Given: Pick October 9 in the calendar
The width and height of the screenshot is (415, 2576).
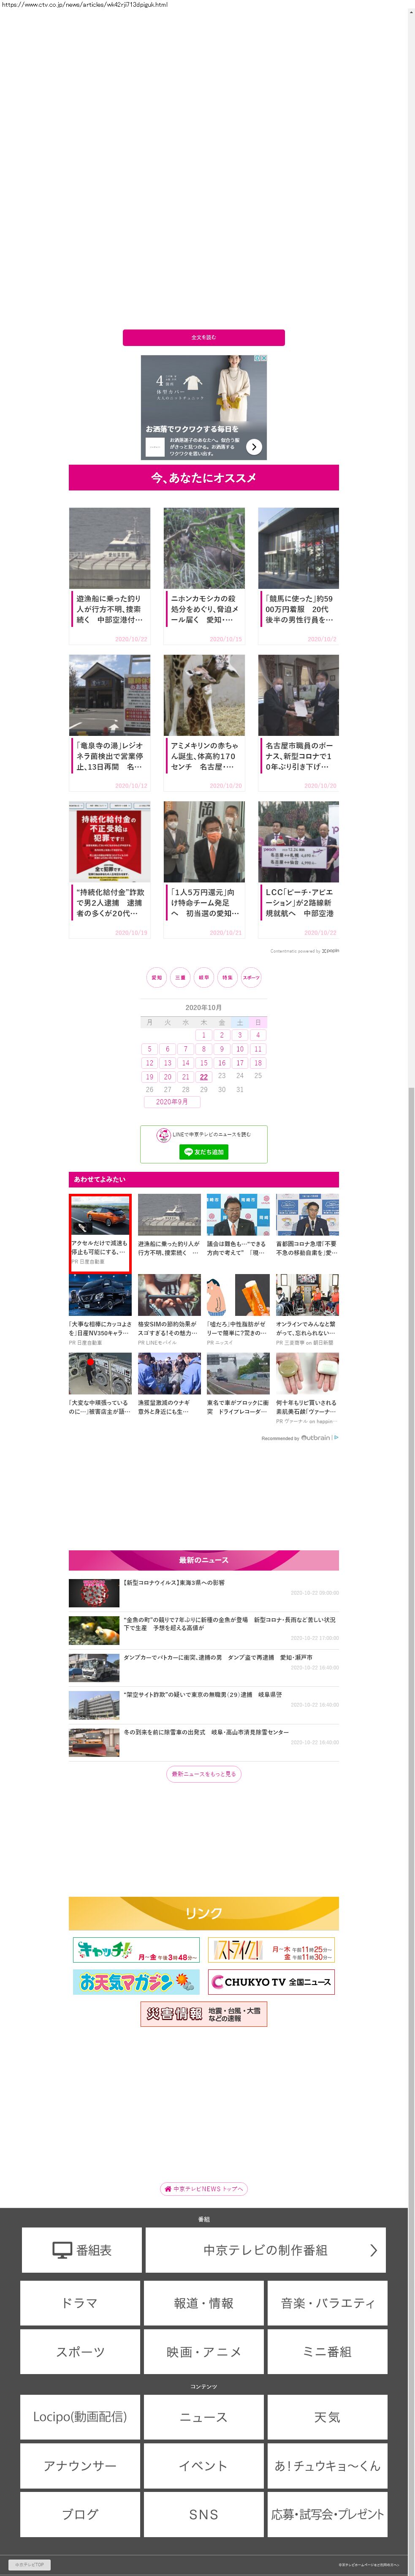Looking at the screenshot, I should click(x=222, y=1049).
